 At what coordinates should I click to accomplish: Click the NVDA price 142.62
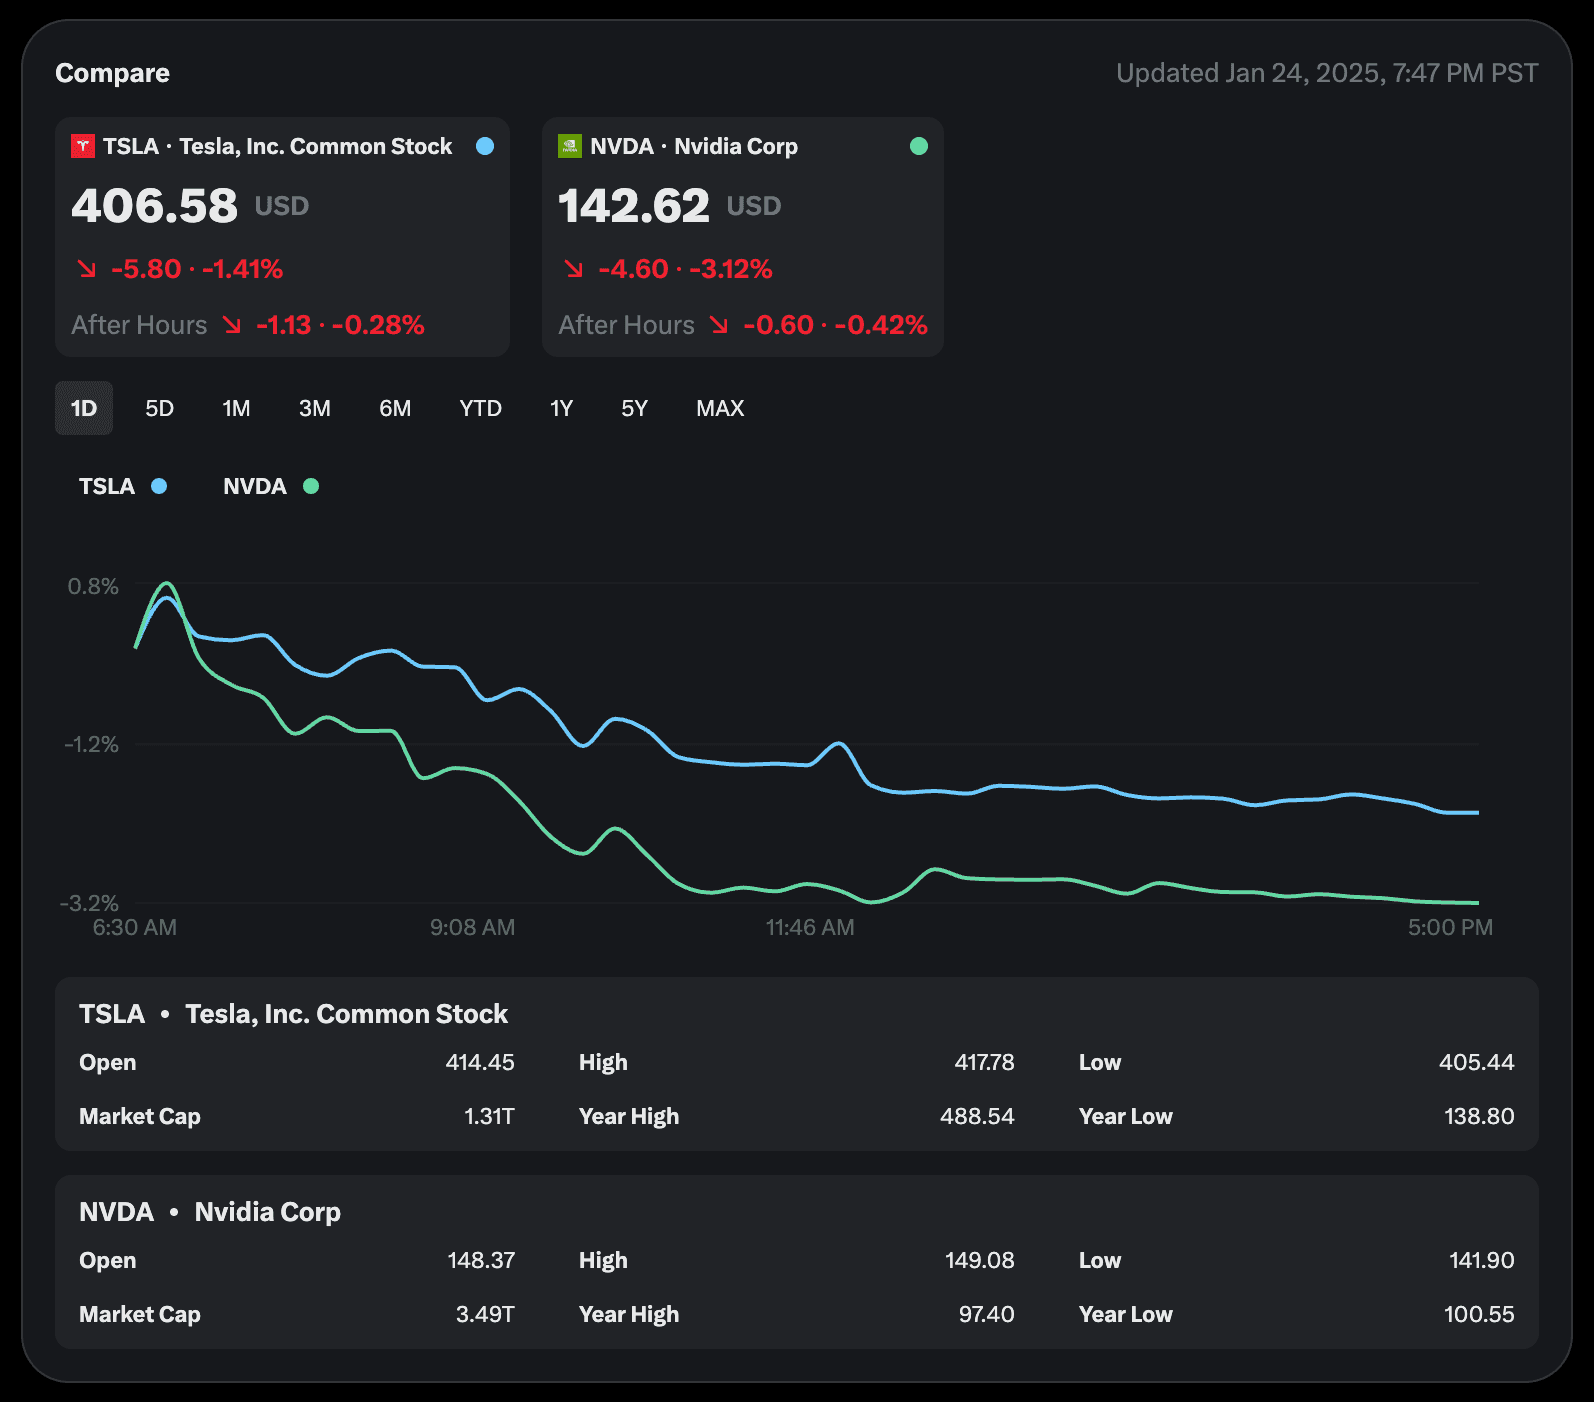[x=634, y=206]
